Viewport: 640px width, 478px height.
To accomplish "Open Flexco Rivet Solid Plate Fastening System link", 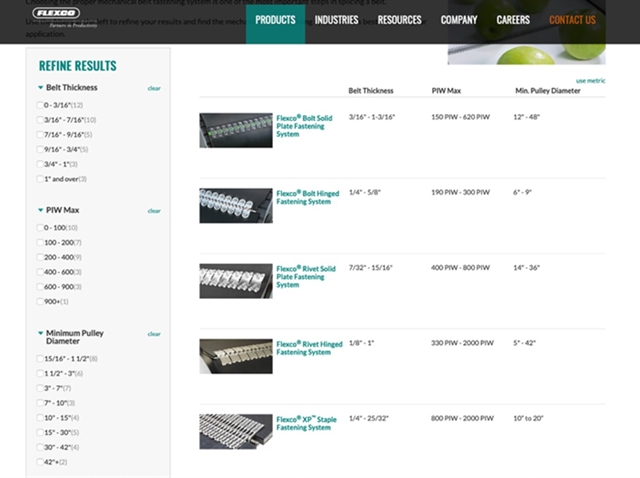I will 306,276.
